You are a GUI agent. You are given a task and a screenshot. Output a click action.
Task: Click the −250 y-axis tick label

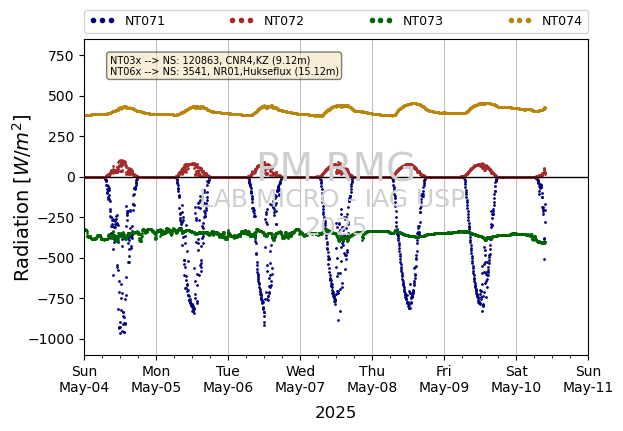[x=56, y=218]
